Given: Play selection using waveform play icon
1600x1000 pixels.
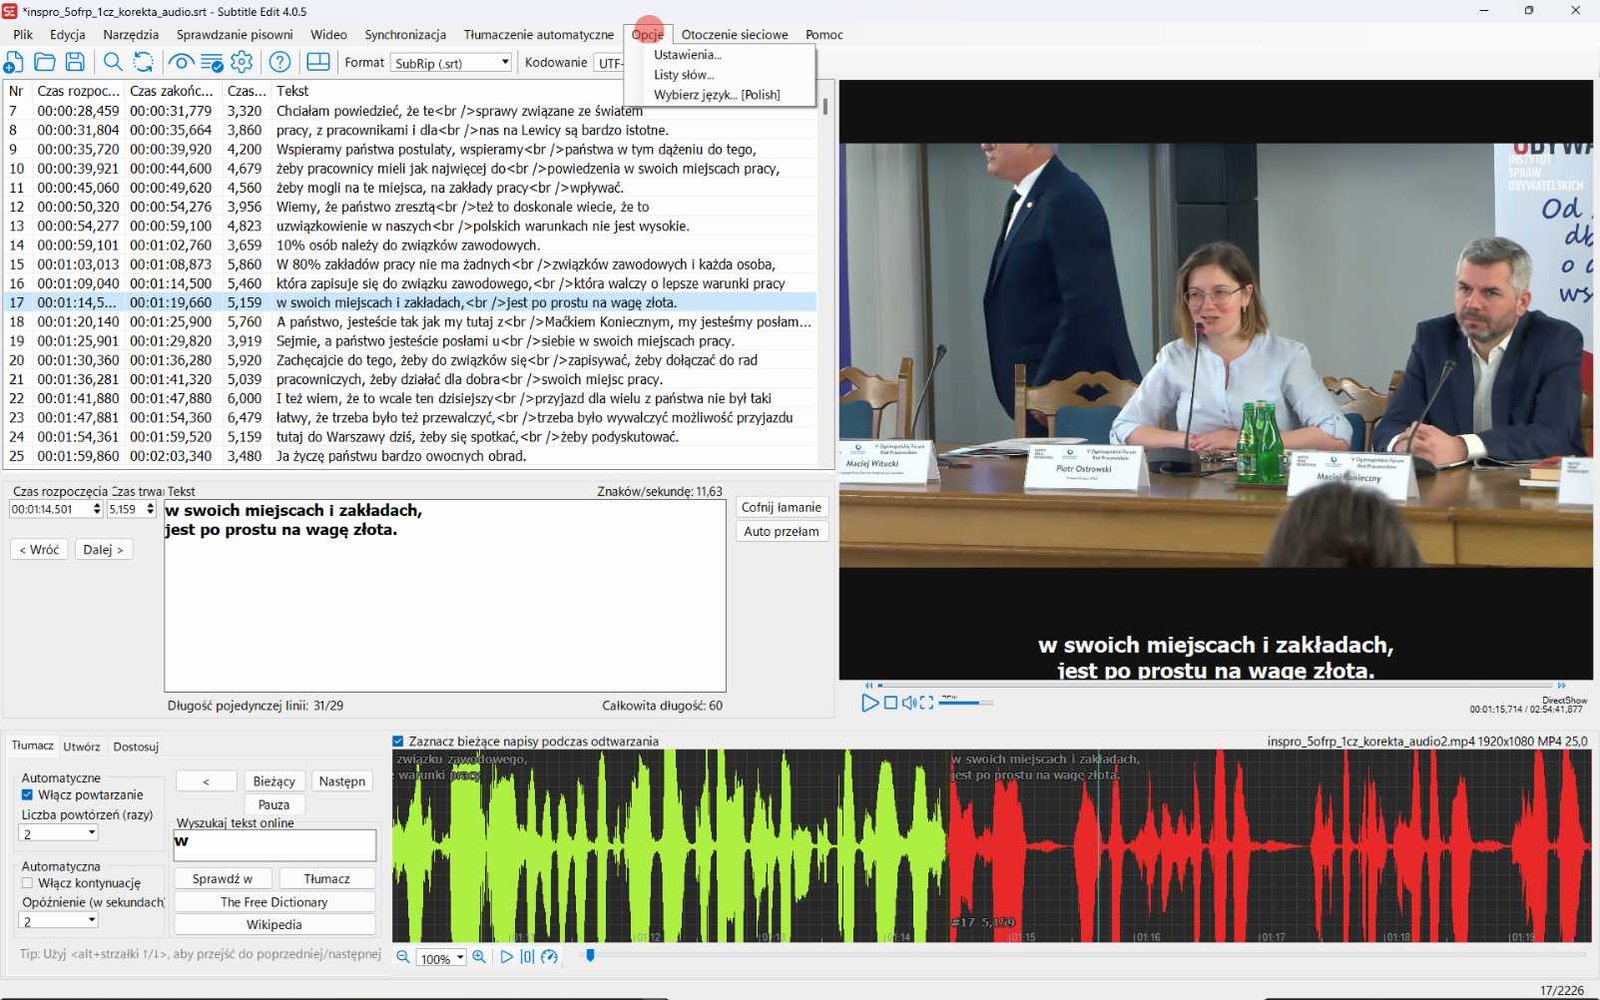Looking at the screenshot, I should pyautogui.click(x=507, y=957).
